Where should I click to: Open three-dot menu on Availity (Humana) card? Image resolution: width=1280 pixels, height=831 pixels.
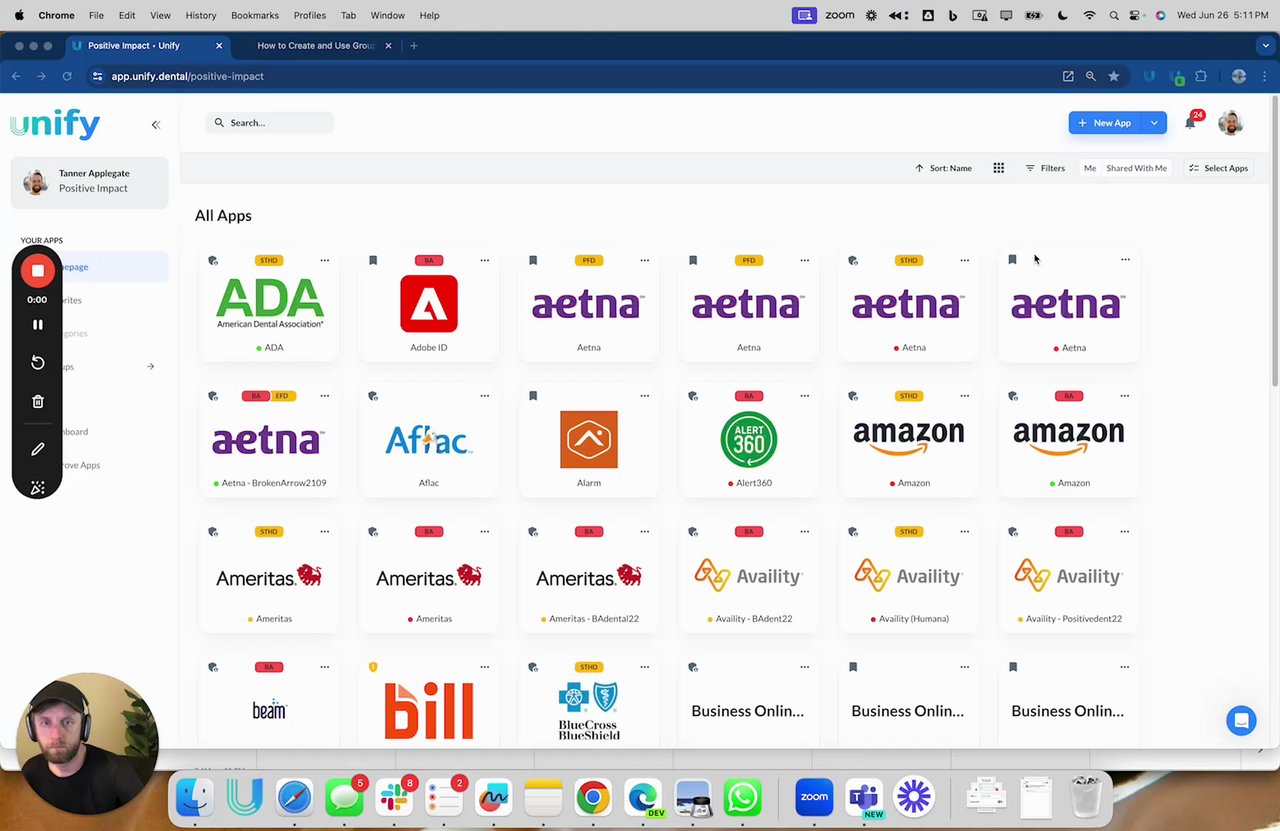tap(964, 532)
